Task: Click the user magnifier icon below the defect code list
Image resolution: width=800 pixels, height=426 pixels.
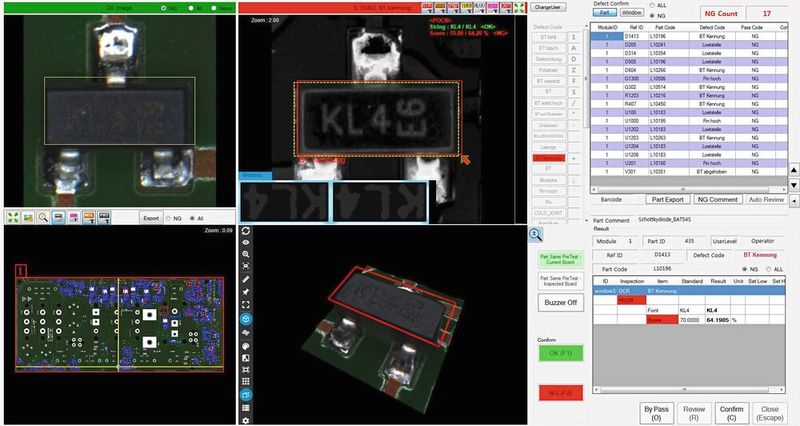Action: (535, 234)
